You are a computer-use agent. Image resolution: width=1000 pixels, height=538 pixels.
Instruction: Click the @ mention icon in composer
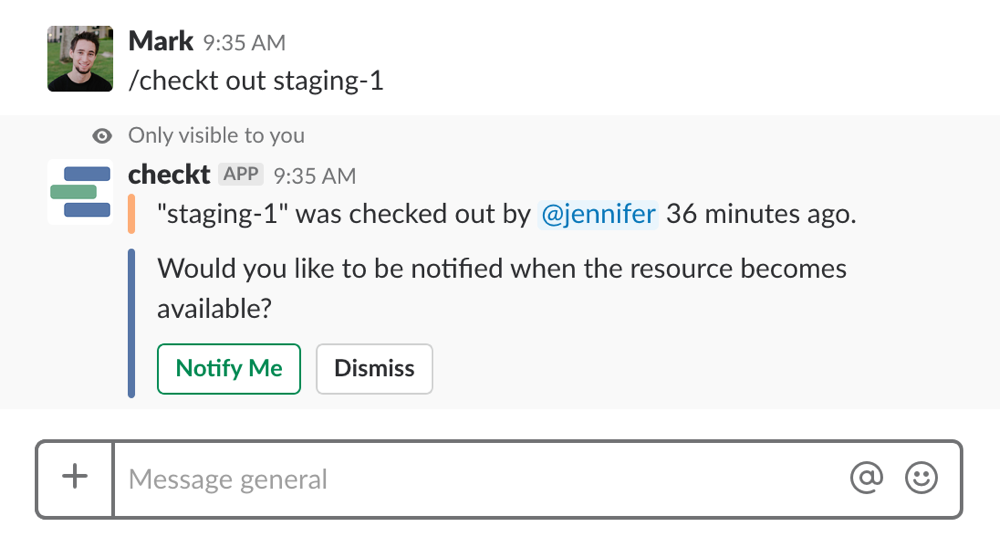click(867, 478)
